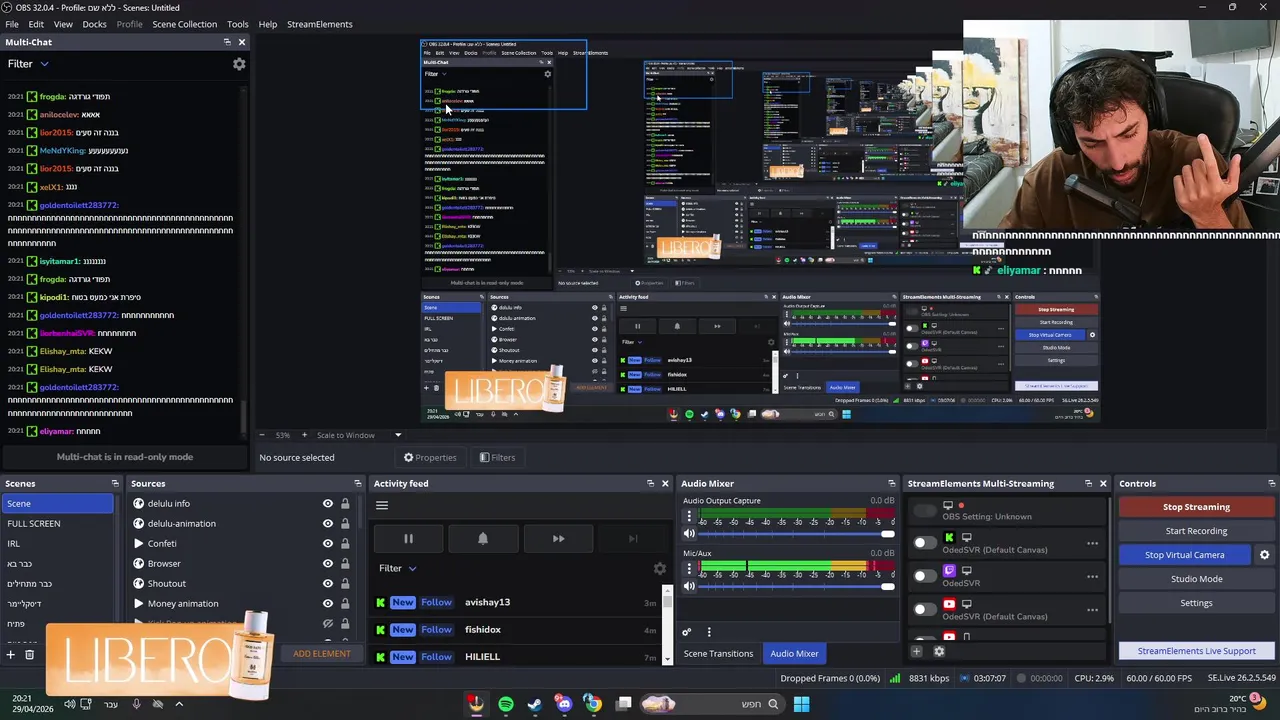Screen dimensions: 1280x720
Task: Open the File menu
Action: (12, 24)
